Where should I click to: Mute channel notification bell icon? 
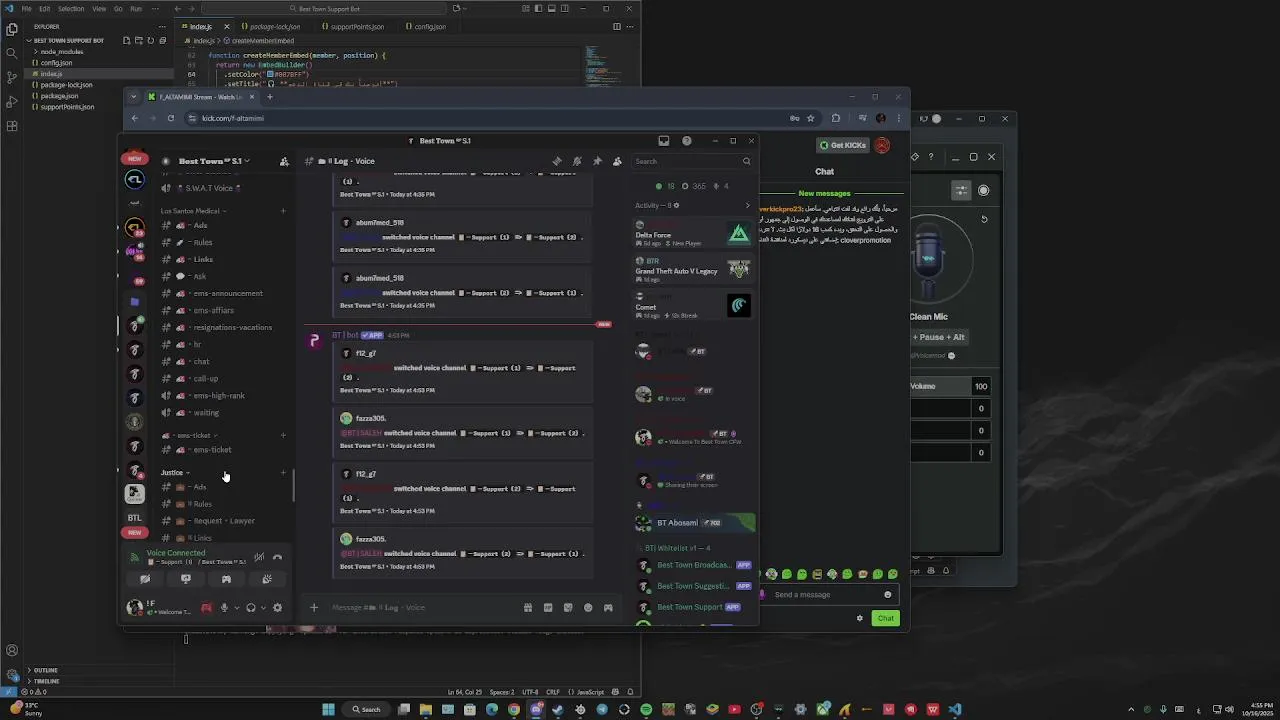(577, 161)
